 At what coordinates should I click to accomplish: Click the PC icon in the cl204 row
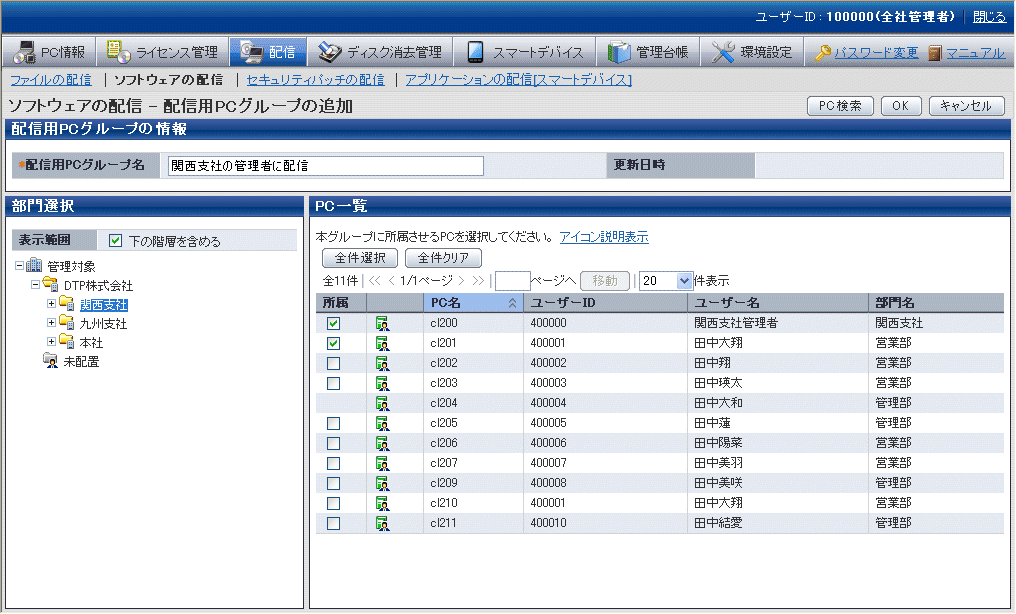tap(381, 403)
